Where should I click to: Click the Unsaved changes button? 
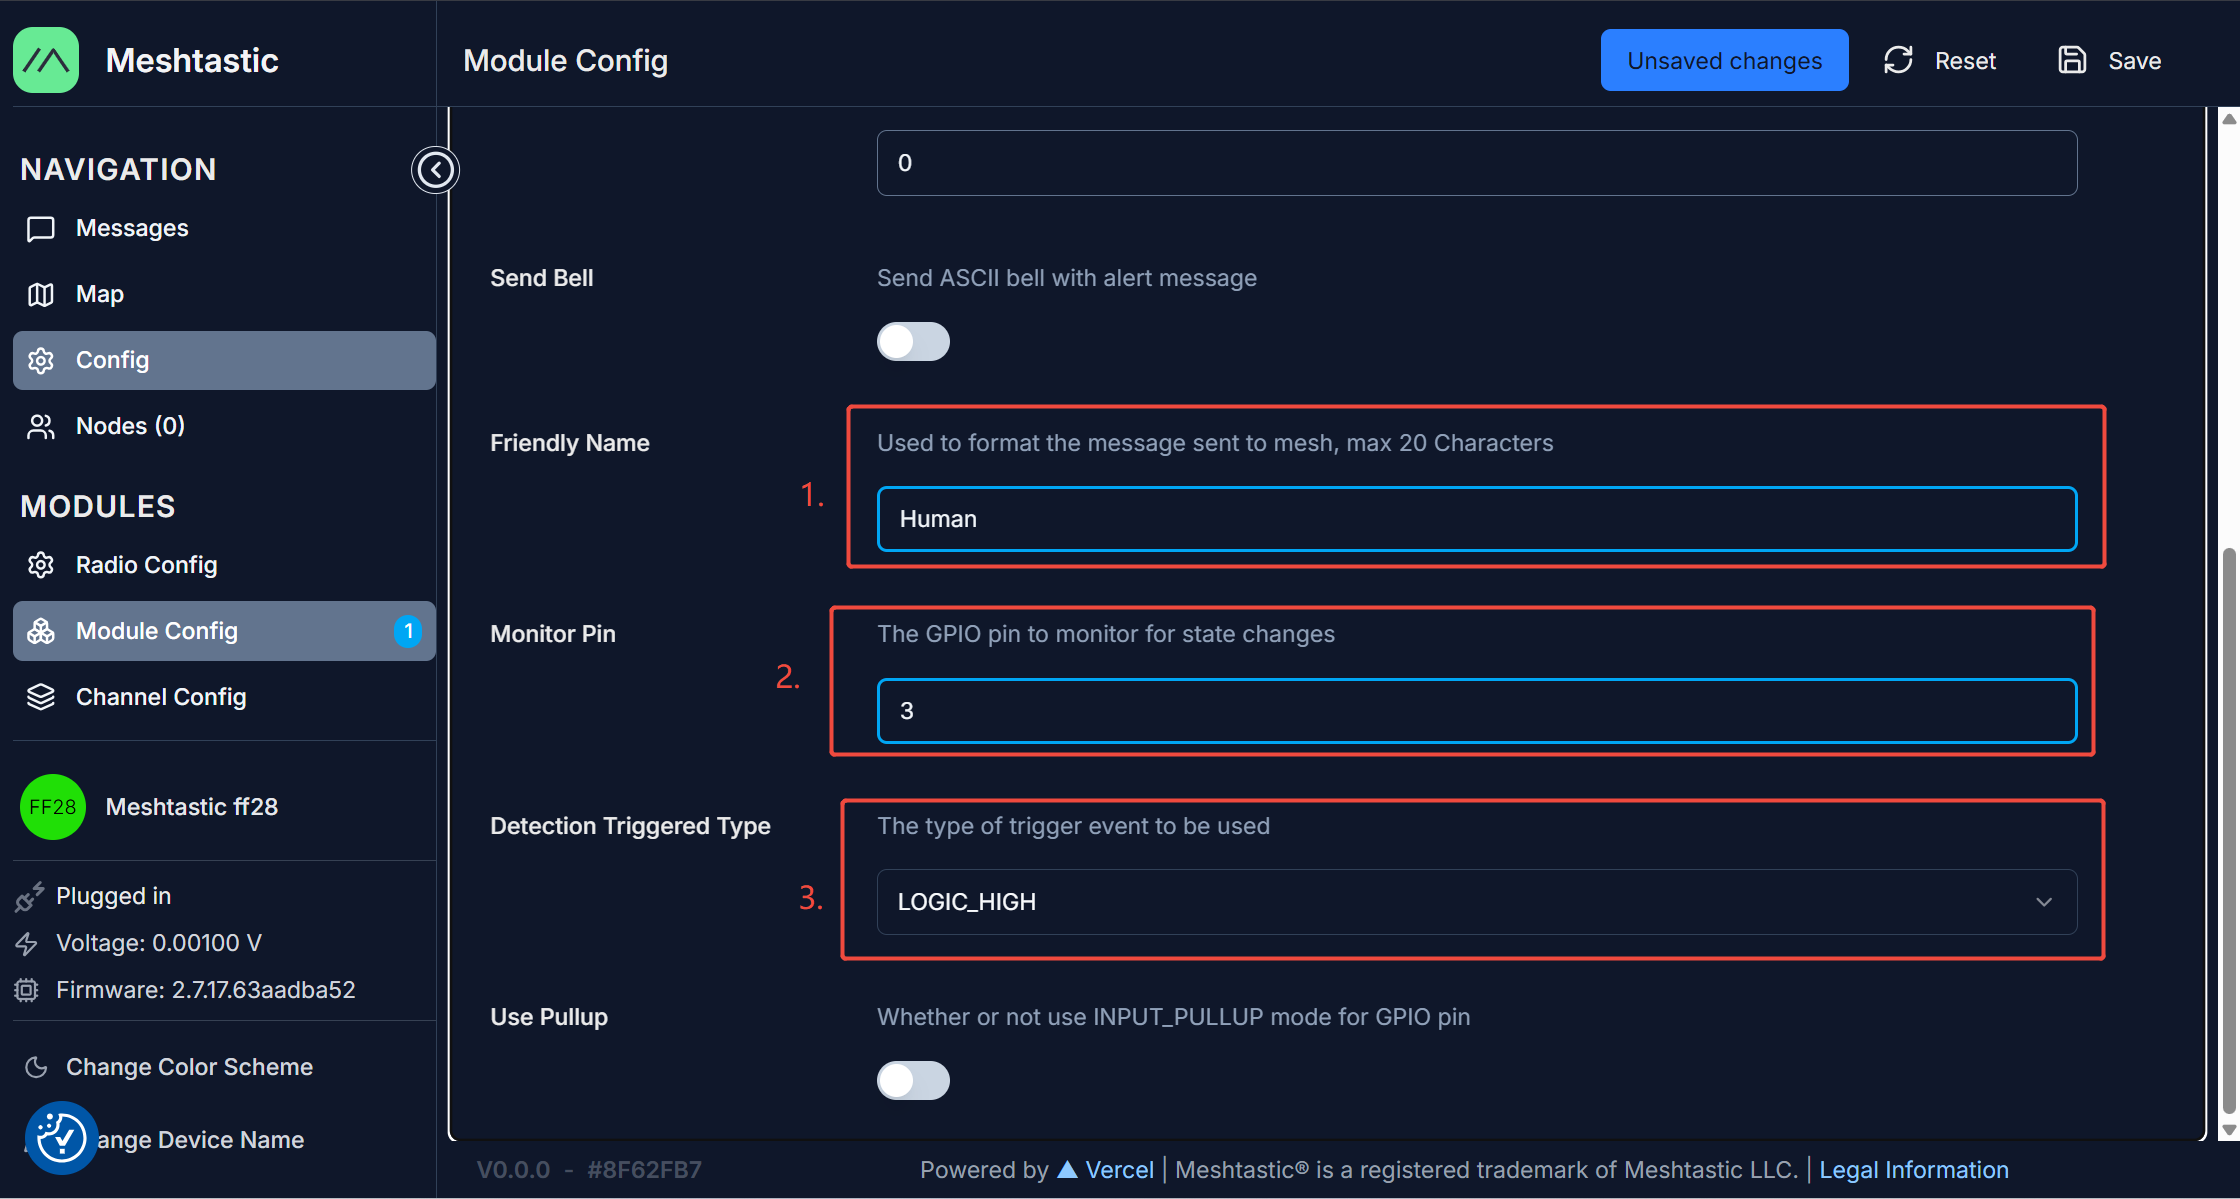point(1724,60)
